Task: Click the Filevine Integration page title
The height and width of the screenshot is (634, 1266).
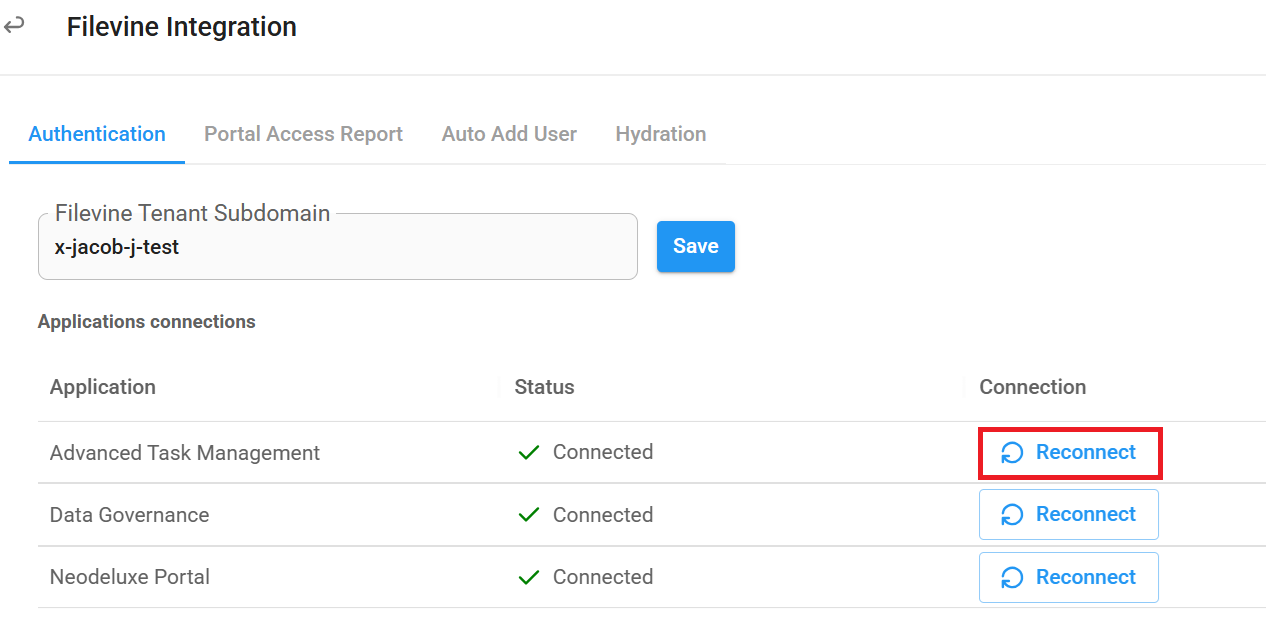Action: (x=182, y=27)
